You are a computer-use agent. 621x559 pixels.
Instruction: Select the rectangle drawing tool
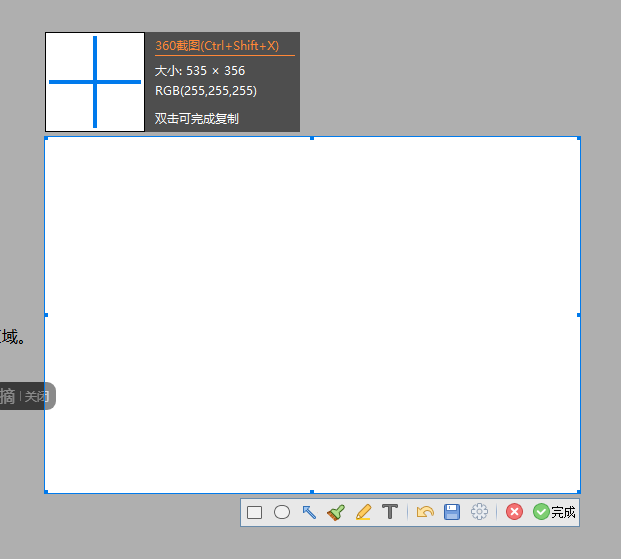(254, 512)
